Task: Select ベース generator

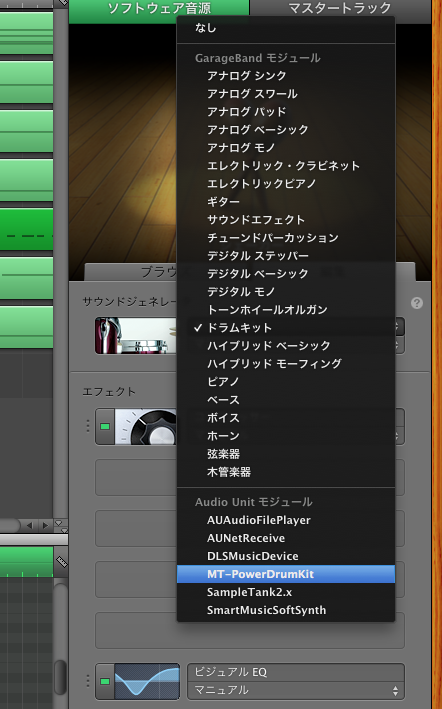Action: coord(286,400)
